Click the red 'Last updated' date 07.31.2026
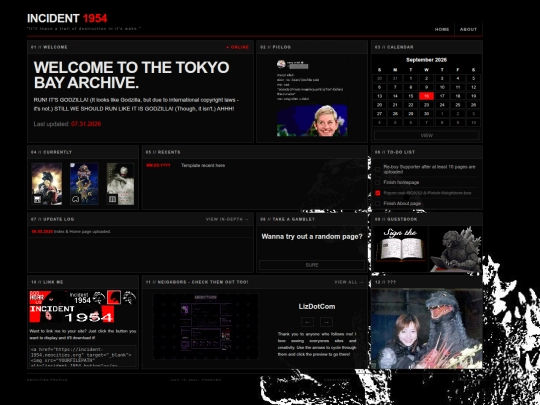Viewport: 540px width, 405px height. 86,124
